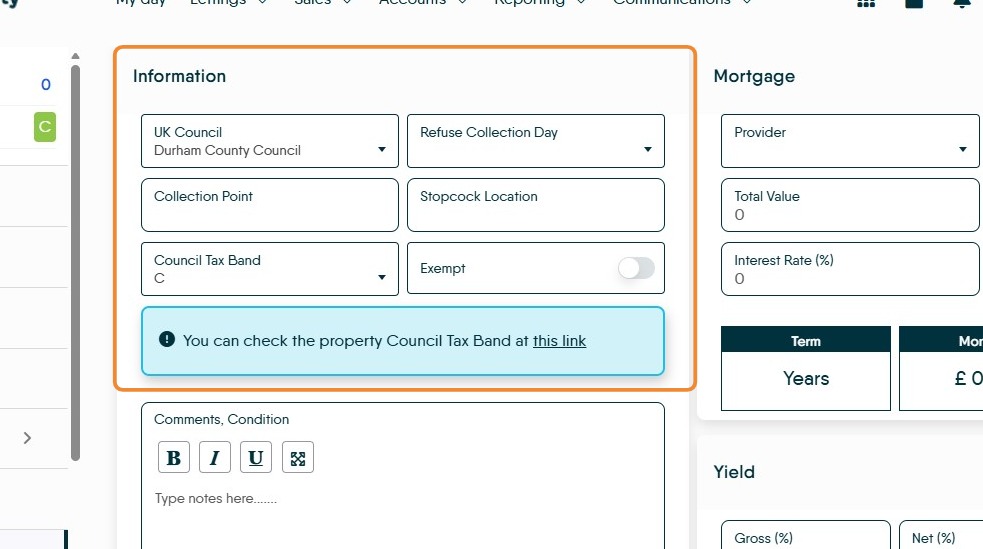This screenshot has height=549, width=983.
Task: Open the mortgage Provider dropdown
Action: (849, 141)
